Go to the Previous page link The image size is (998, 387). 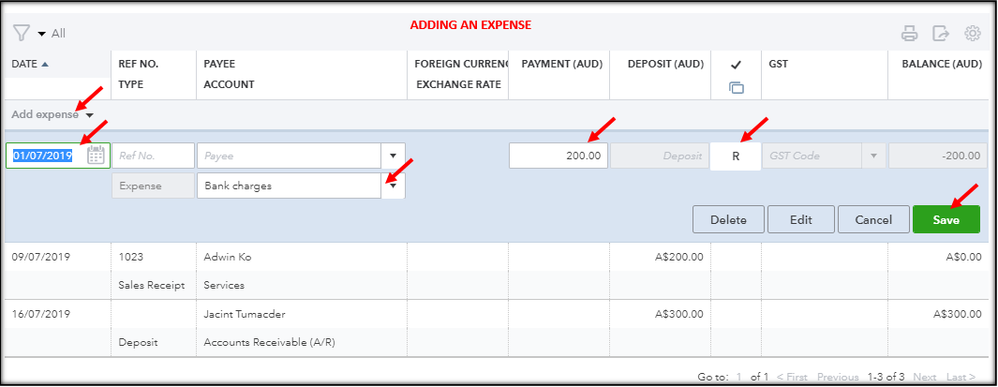pos(838,377)
